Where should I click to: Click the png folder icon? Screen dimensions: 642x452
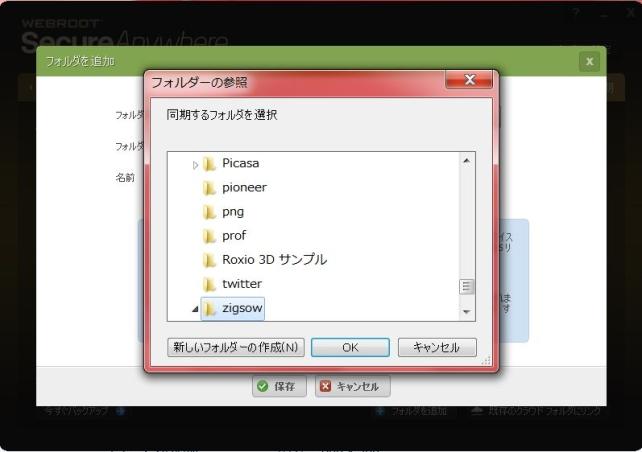coord(209,212)
